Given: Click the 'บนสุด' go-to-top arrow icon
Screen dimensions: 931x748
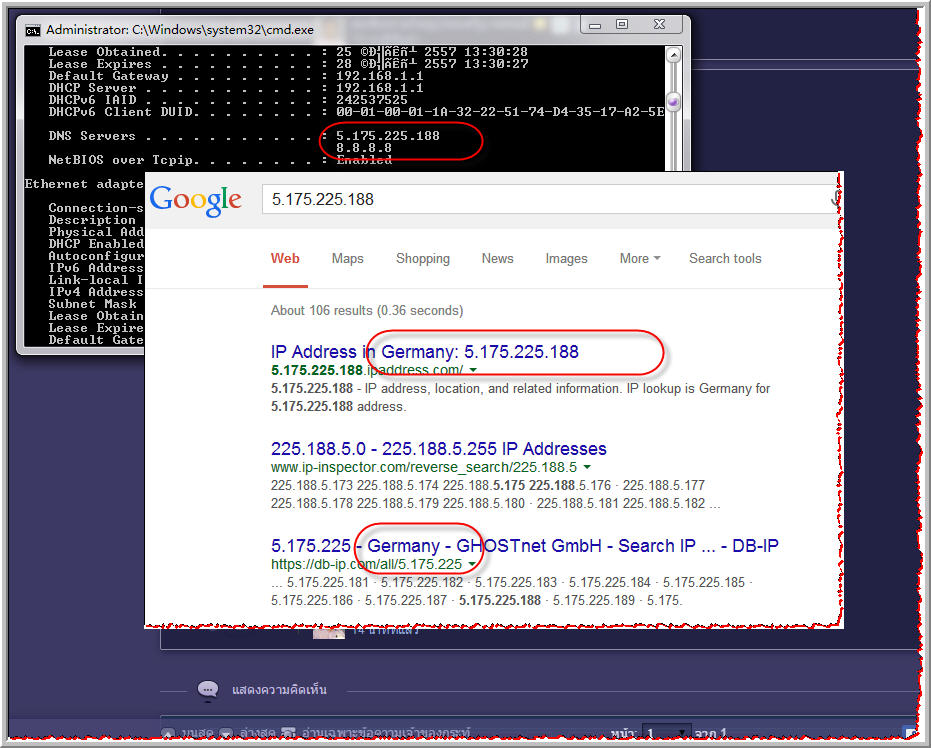Looking at the screenshot, I should pyautogui.click(x=169, y=734).
